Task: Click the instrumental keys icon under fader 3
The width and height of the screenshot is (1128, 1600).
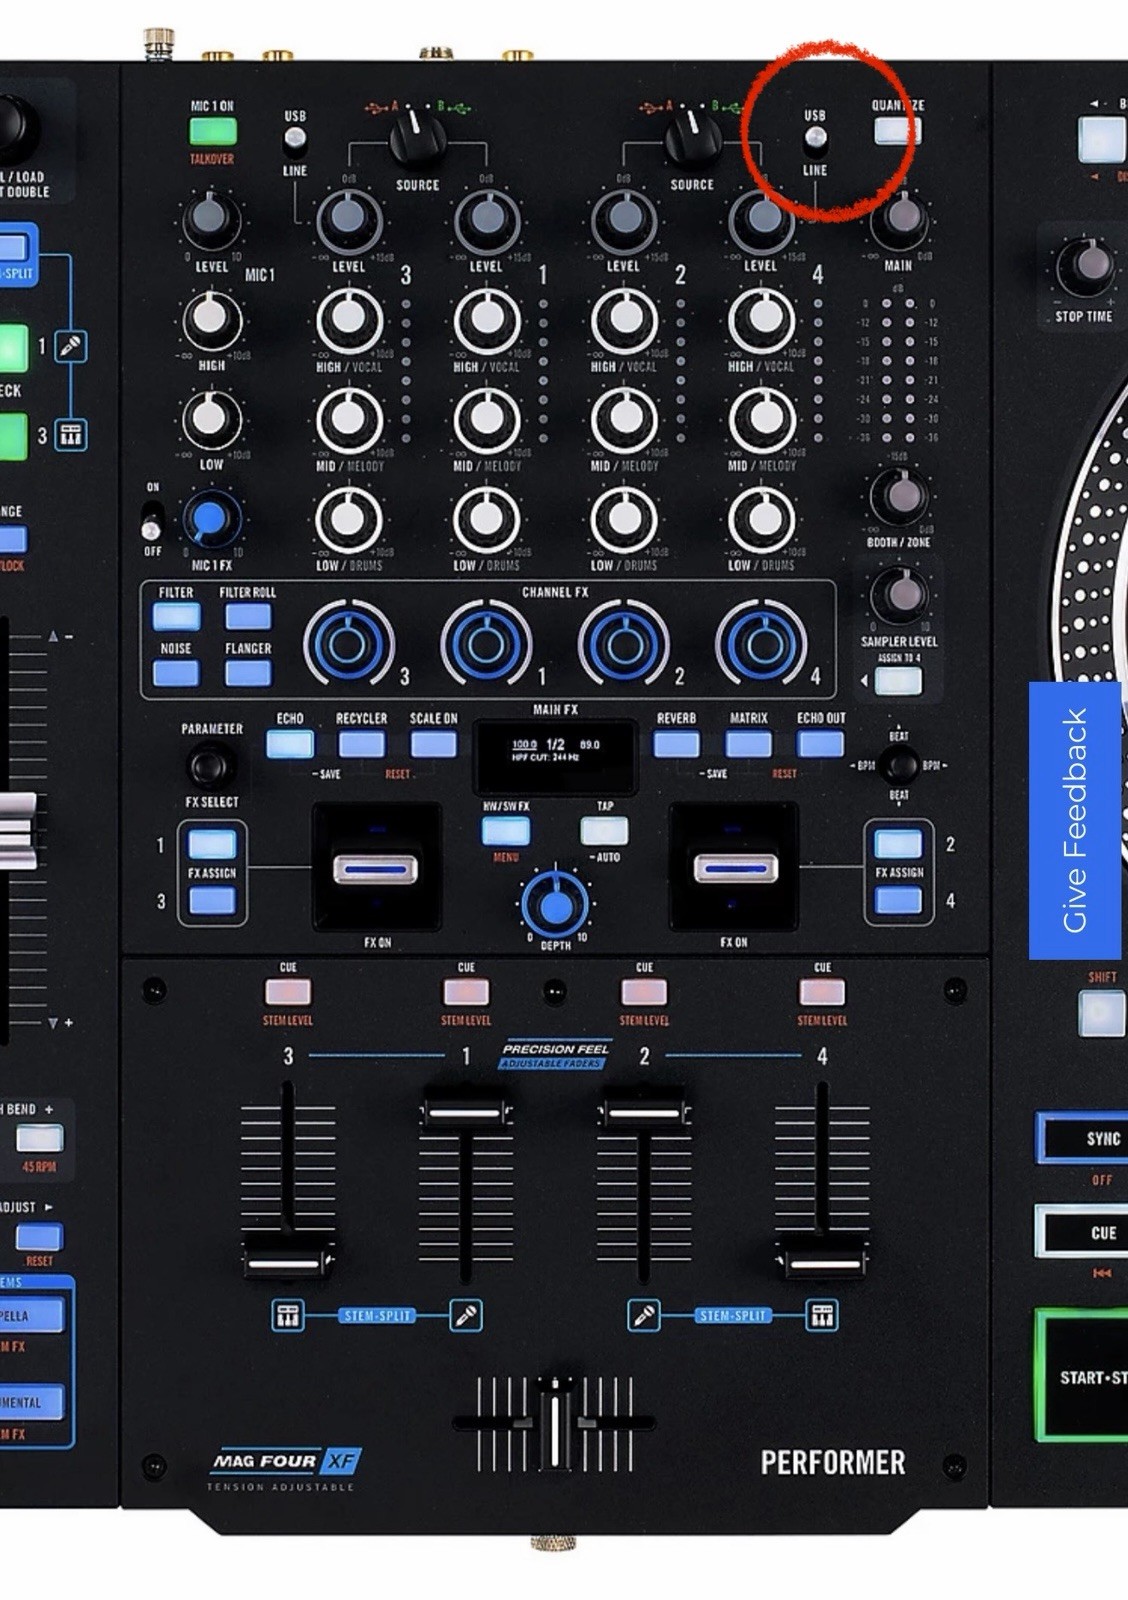Action: pyautogui.click(x=288, y=1315)
